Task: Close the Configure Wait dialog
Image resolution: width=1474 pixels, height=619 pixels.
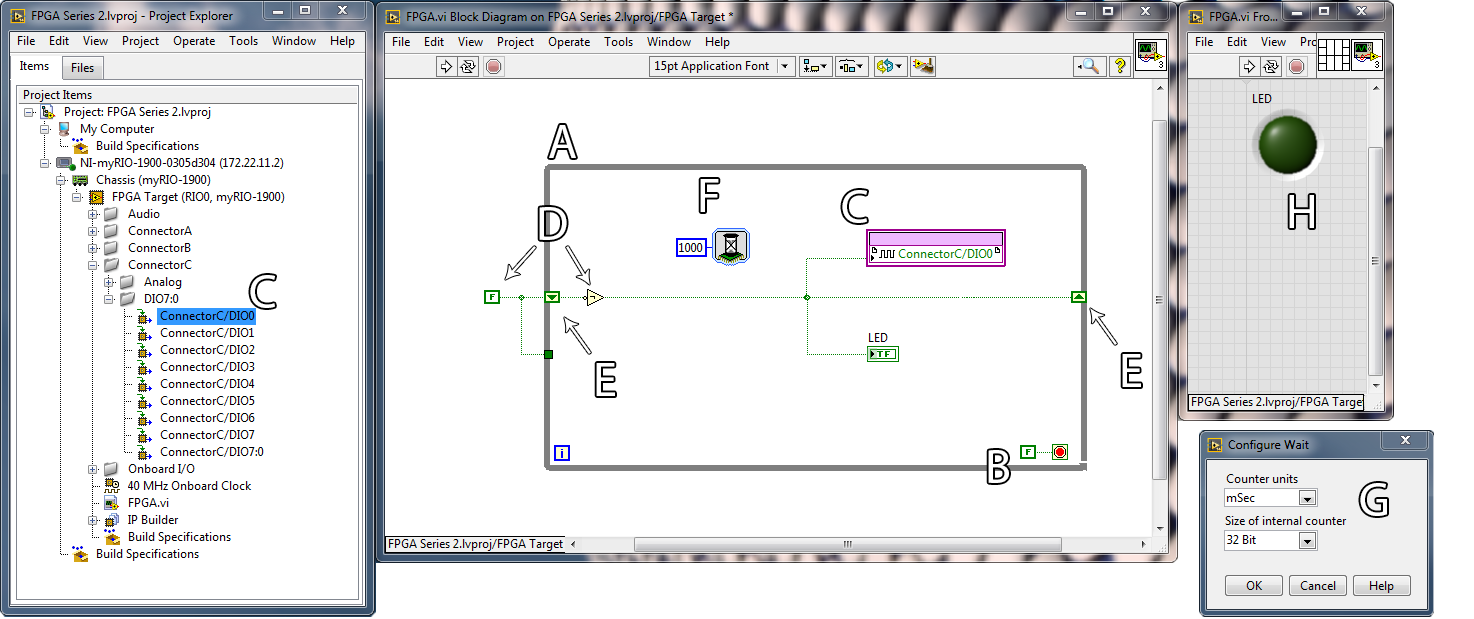Action: tap(1406, 441)
